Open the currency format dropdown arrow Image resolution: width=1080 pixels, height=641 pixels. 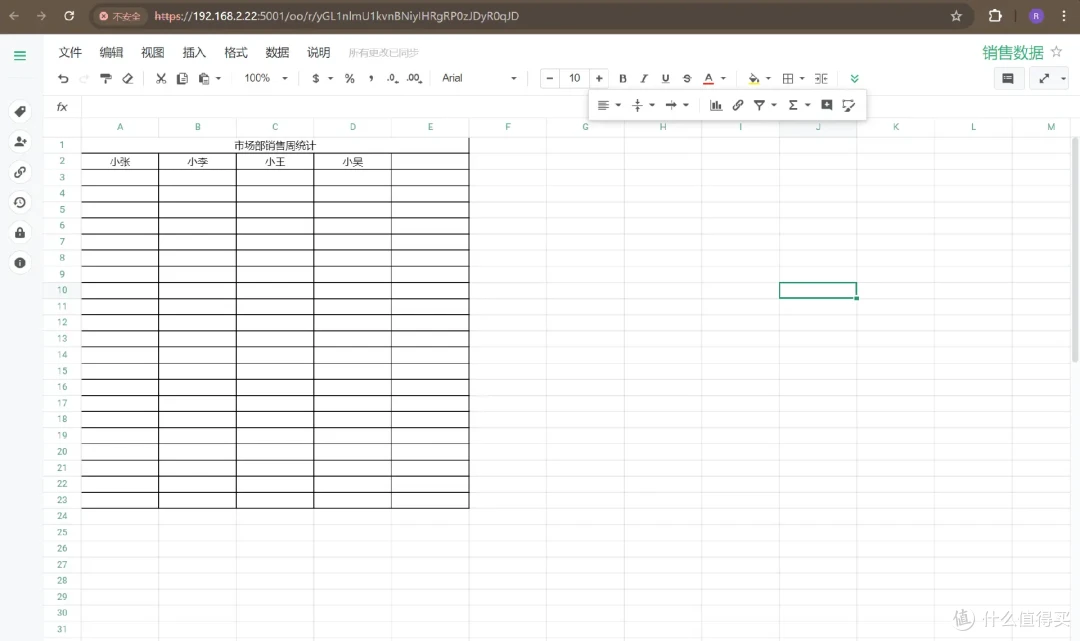[x=330, y=78]
